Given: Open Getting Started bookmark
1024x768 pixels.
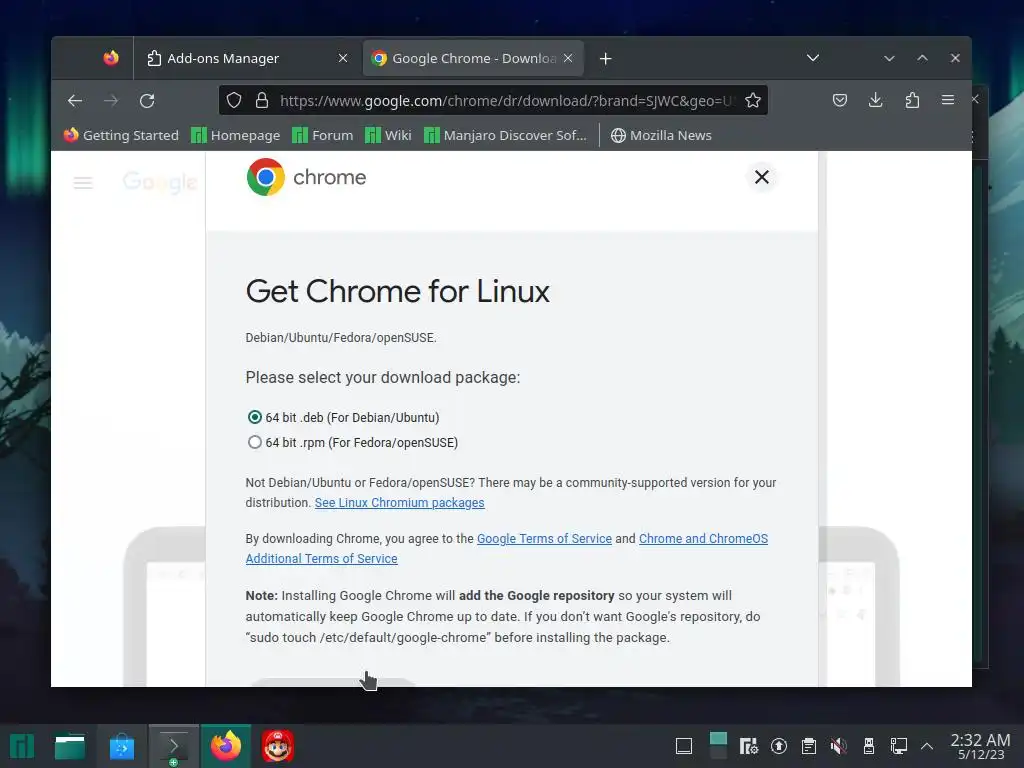Looking at the screenshot, I should tap(121, 135).
